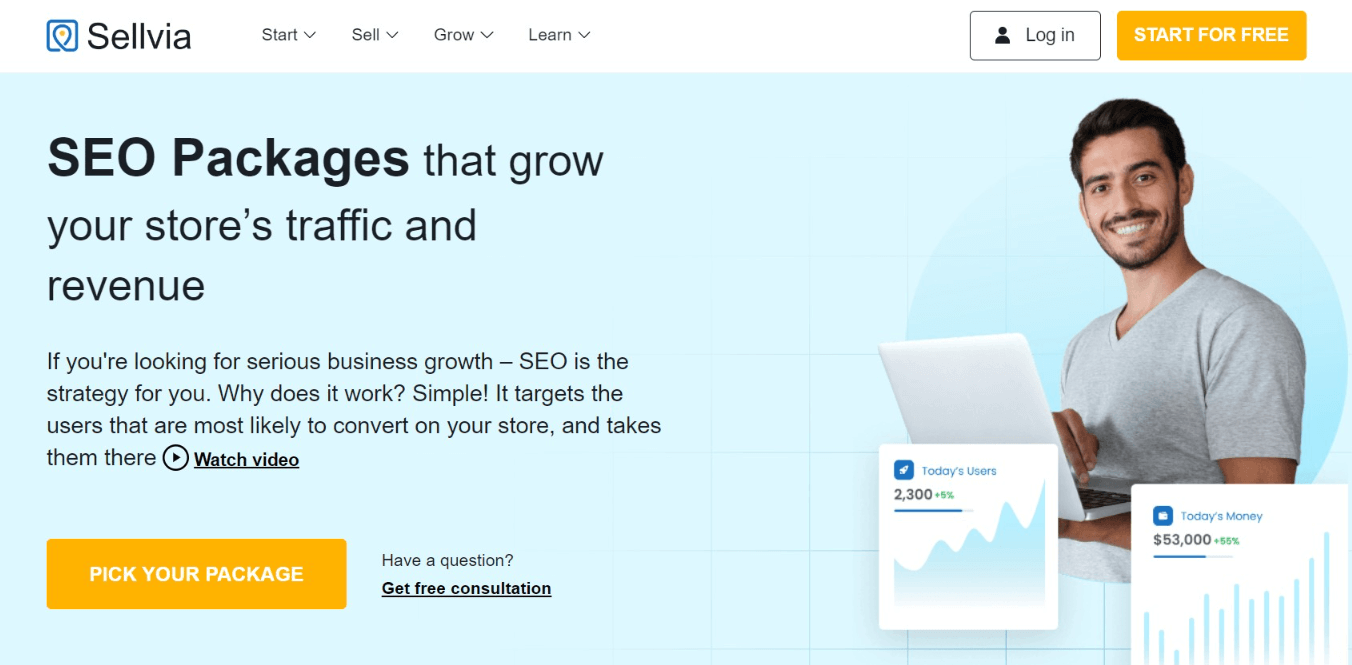Follow the Get free consultation link
Image resolution: width=1352 pixels, height=665 pixels.
point(466,588)
